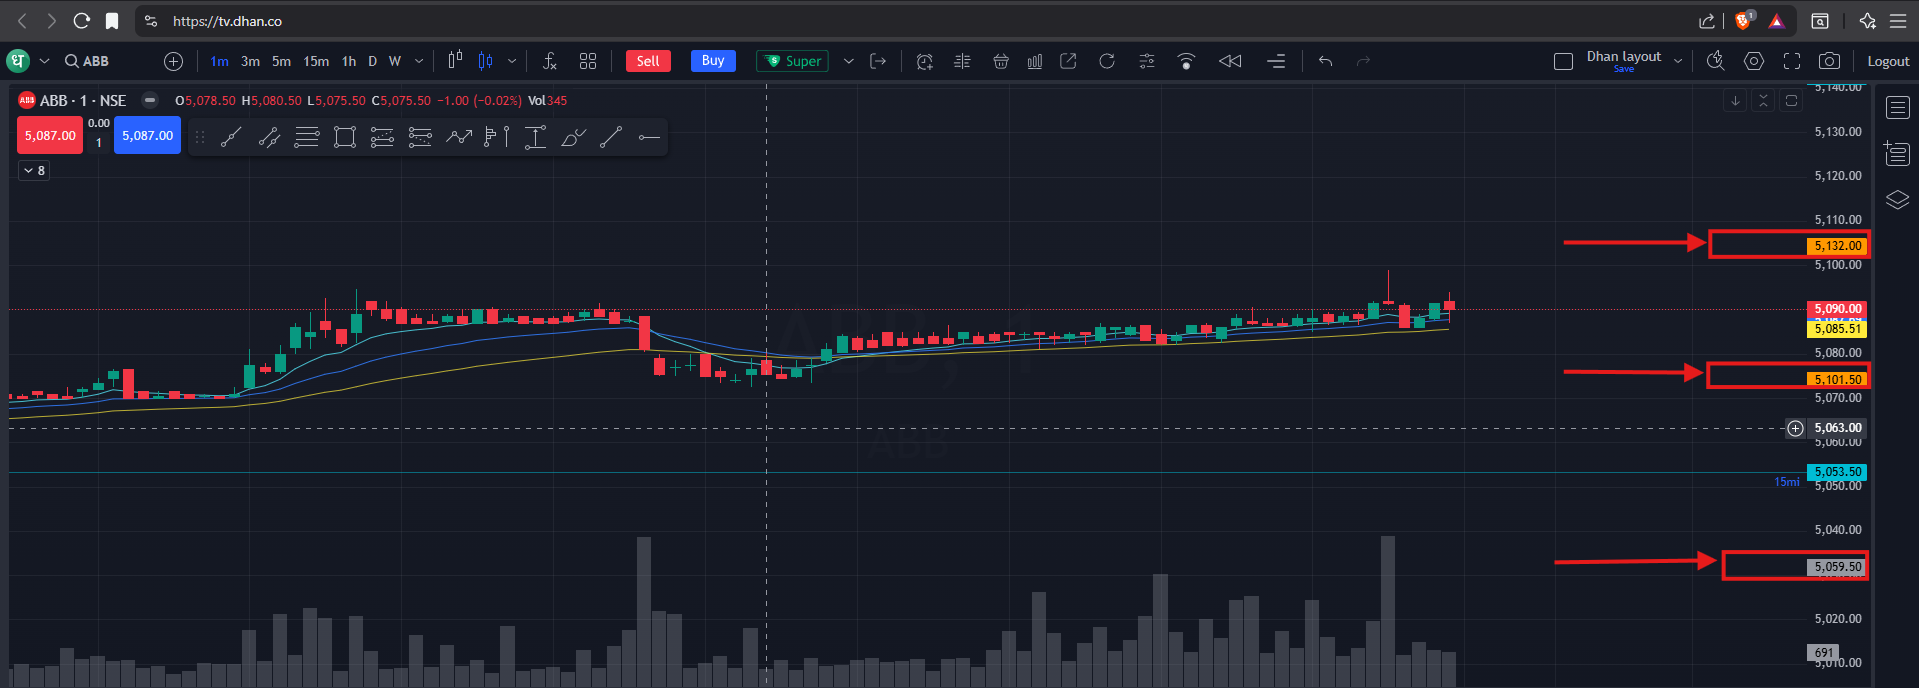This screenshot has width=1919, height=688.
Task: Take a chart snapshot with camera icon
Action: pos(1829,61)
